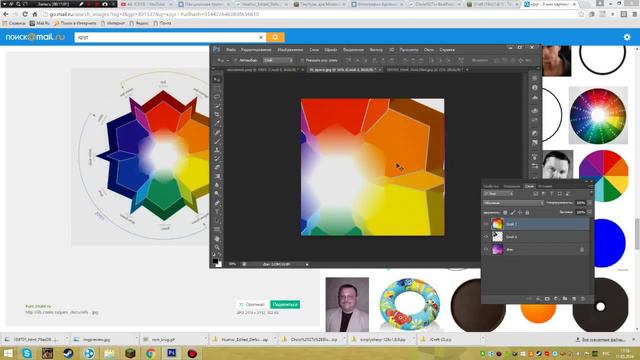Viewport: 640px width, 360px height.
Task: Click delete layer trash icon in Layers panel
Action: [x=582, y=299]
